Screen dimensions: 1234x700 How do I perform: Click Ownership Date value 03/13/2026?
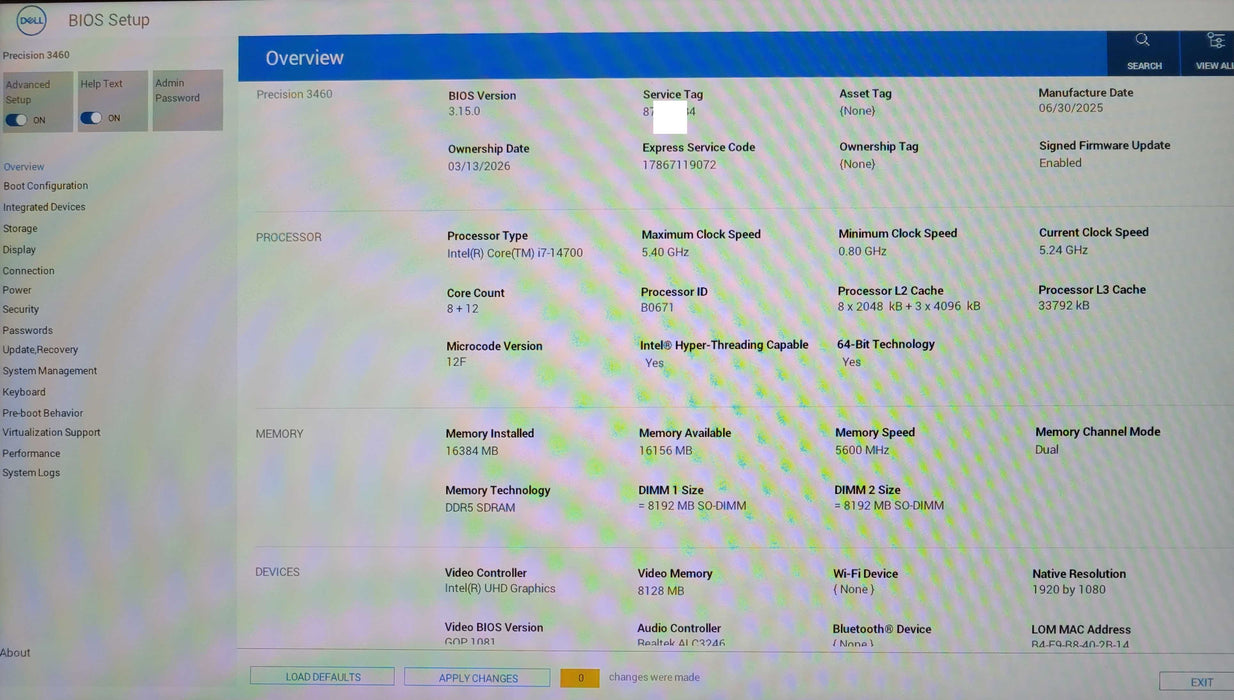479,166
